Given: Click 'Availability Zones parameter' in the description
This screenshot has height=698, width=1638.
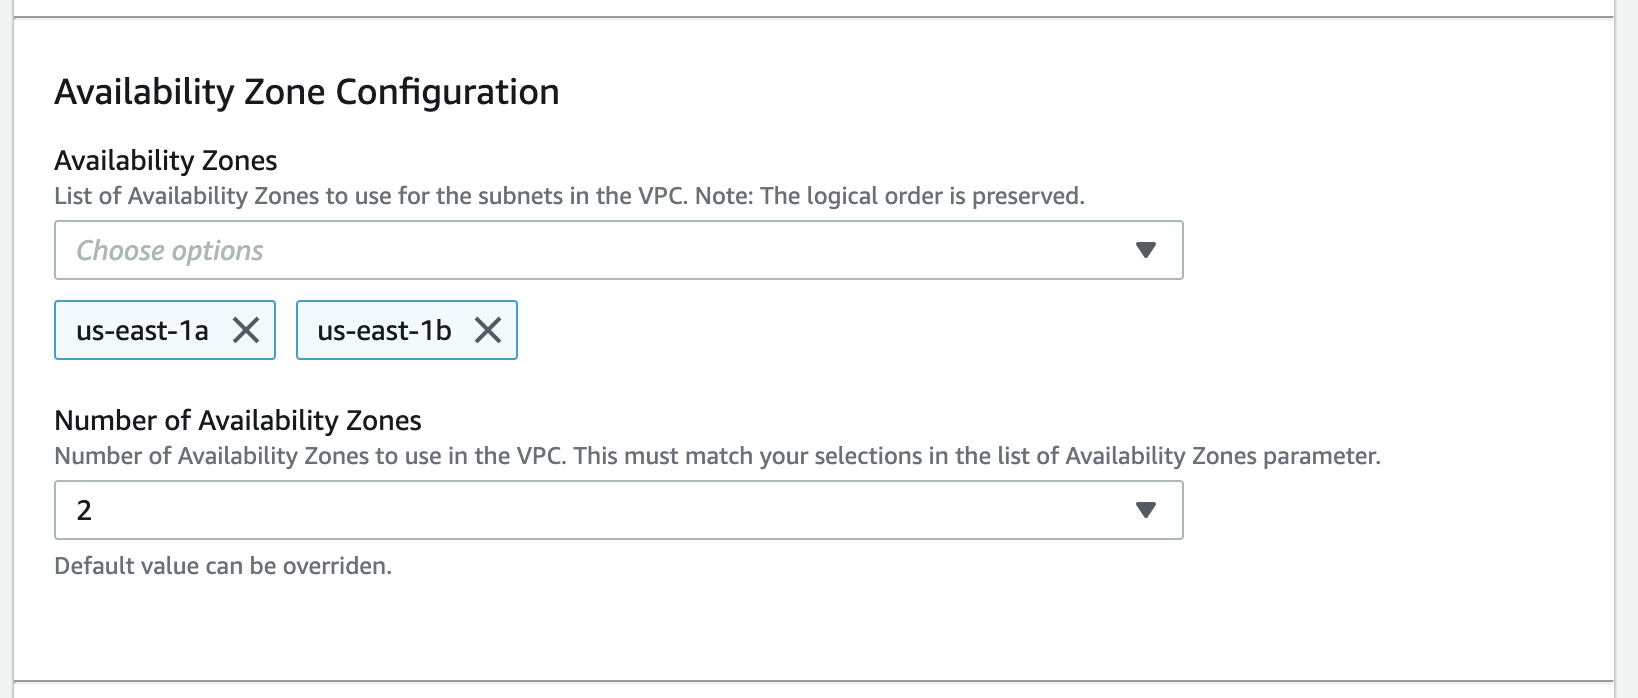Looking at the screenshot, I should click(1222, 456).
